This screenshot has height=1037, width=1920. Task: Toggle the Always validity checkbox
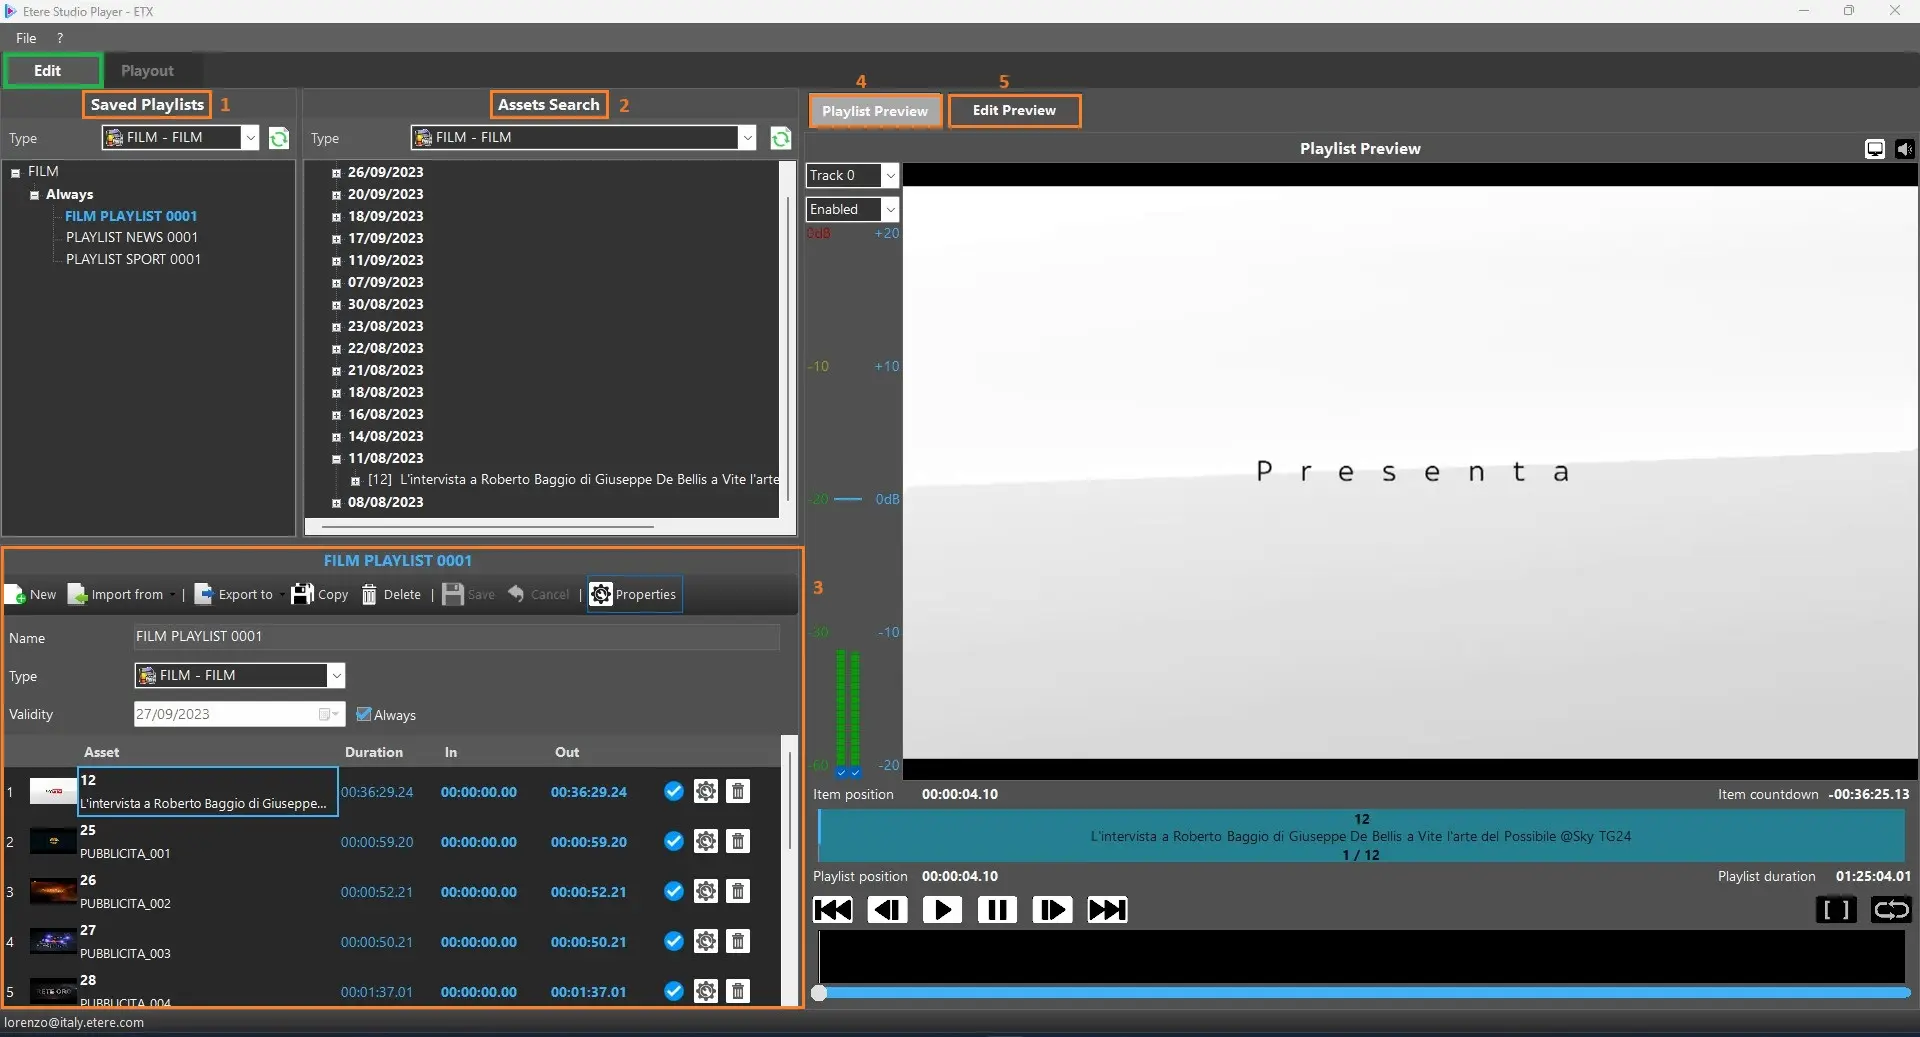[x=364, y=714]
